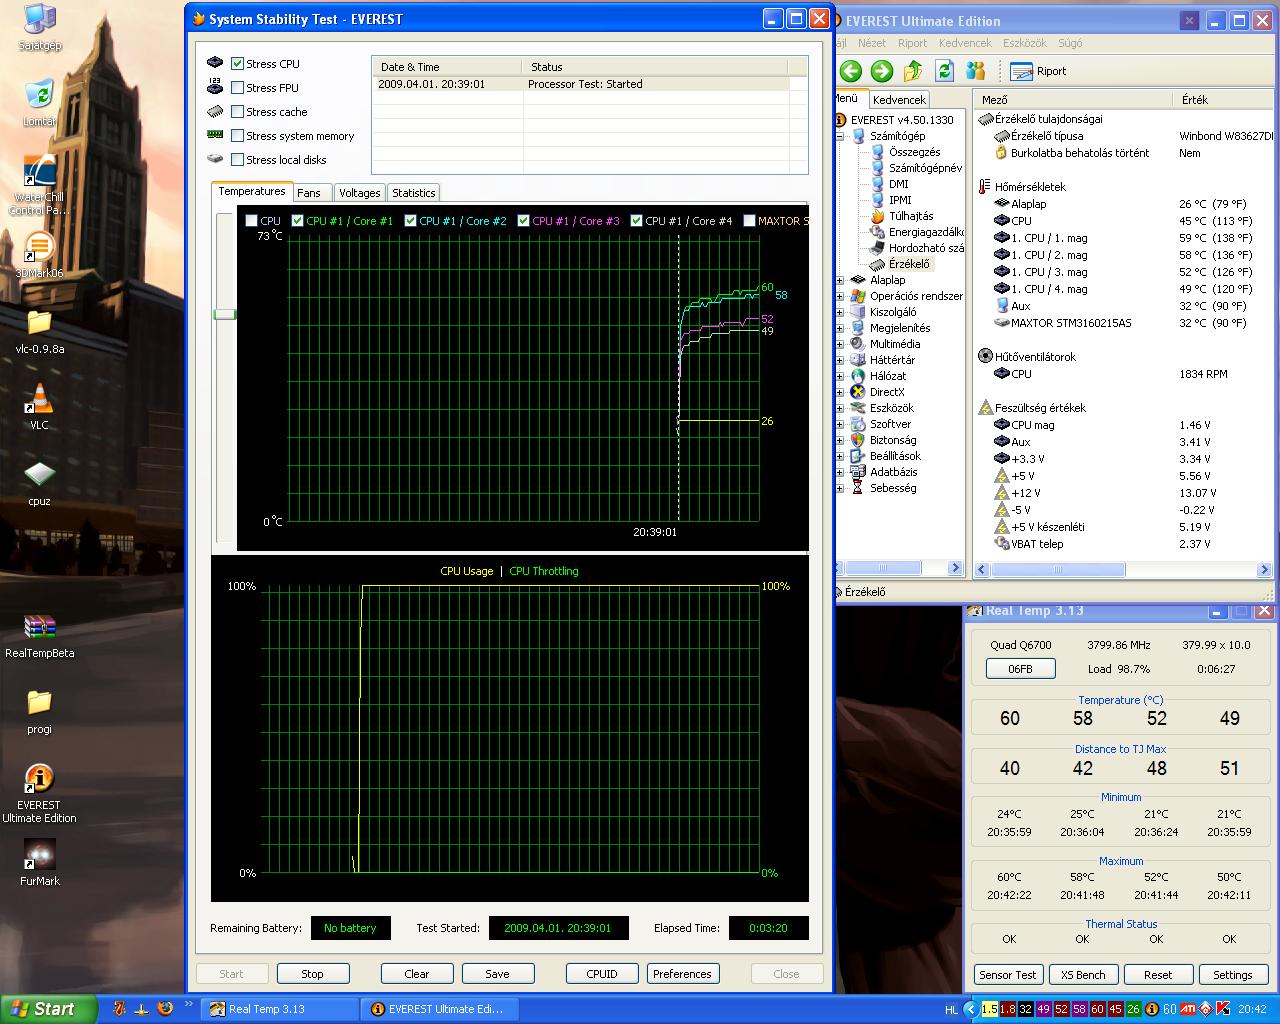The width and height of the screenshot is (1280, 1024).
Task: Click the Save button in Stability Test
Action: tap(497, 974)
